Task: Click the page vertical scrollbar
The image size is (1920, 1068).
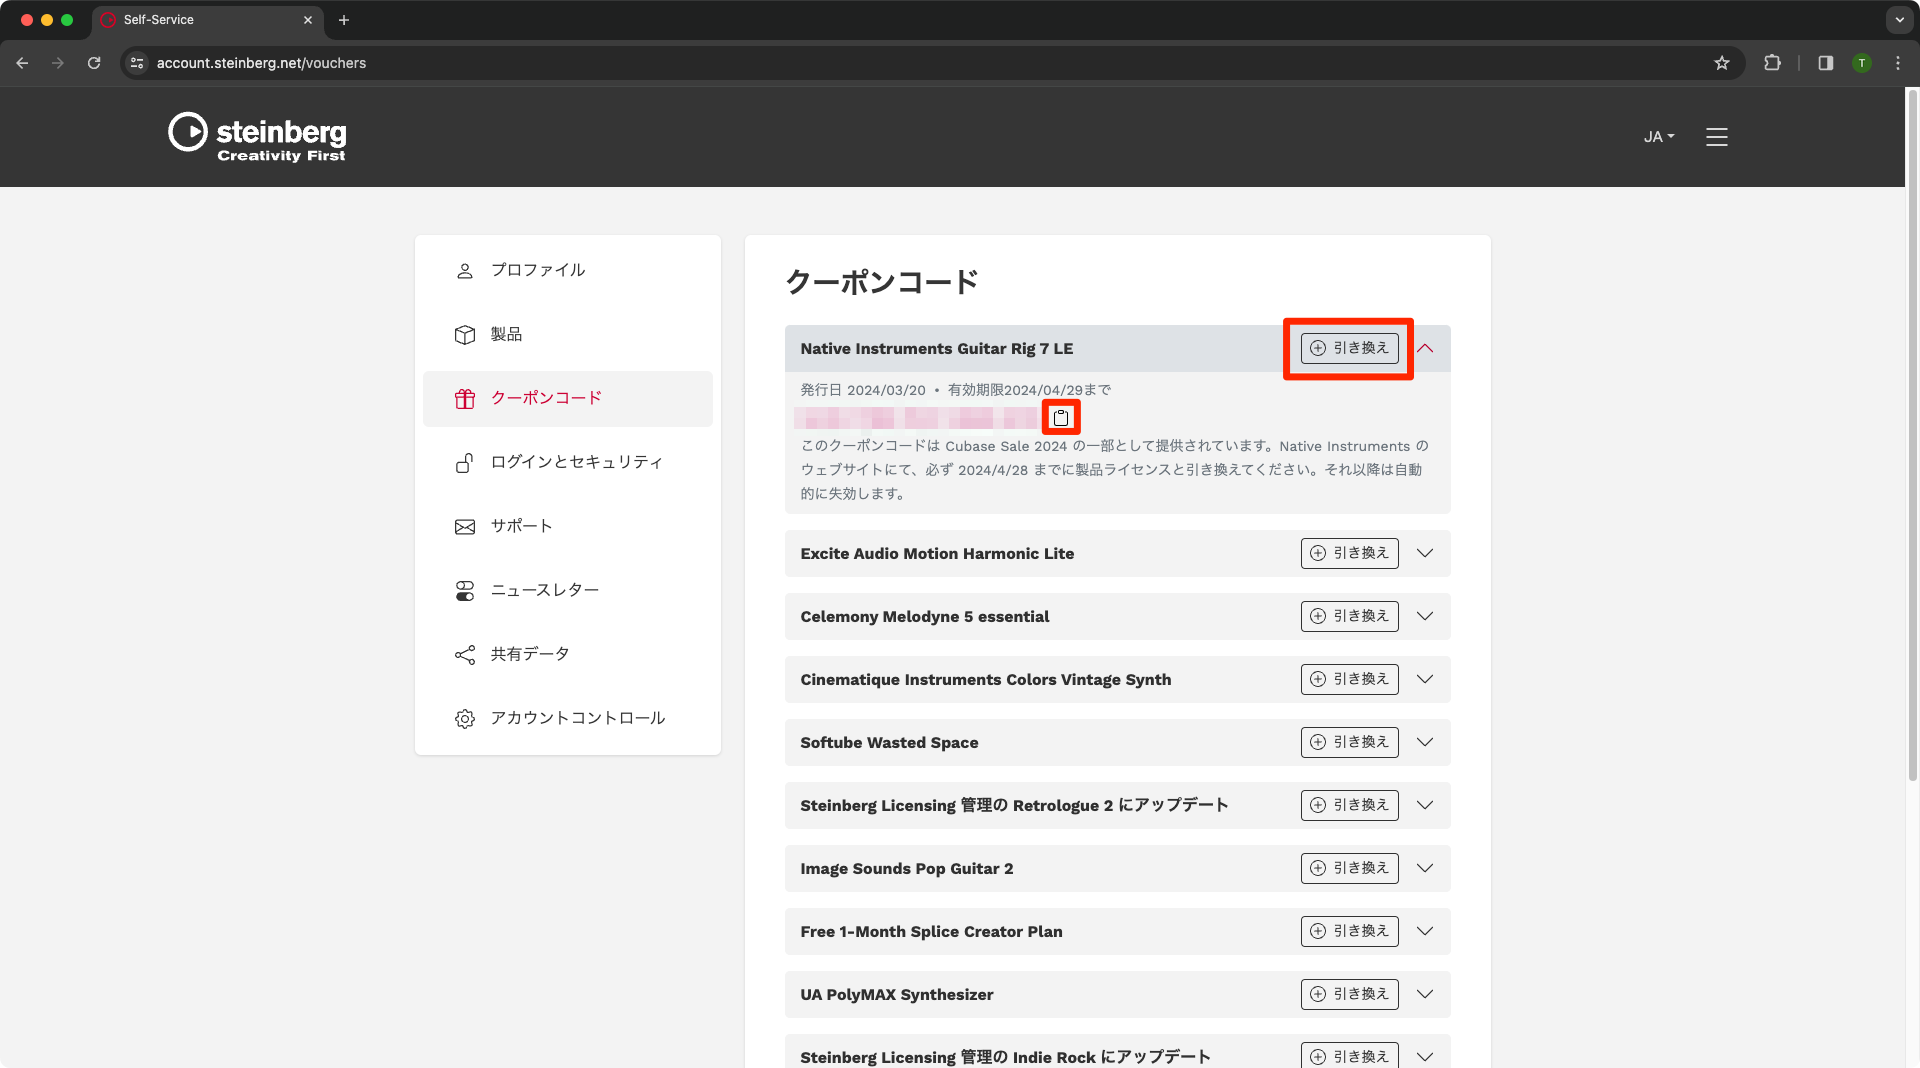Action: coord(1912,435)
